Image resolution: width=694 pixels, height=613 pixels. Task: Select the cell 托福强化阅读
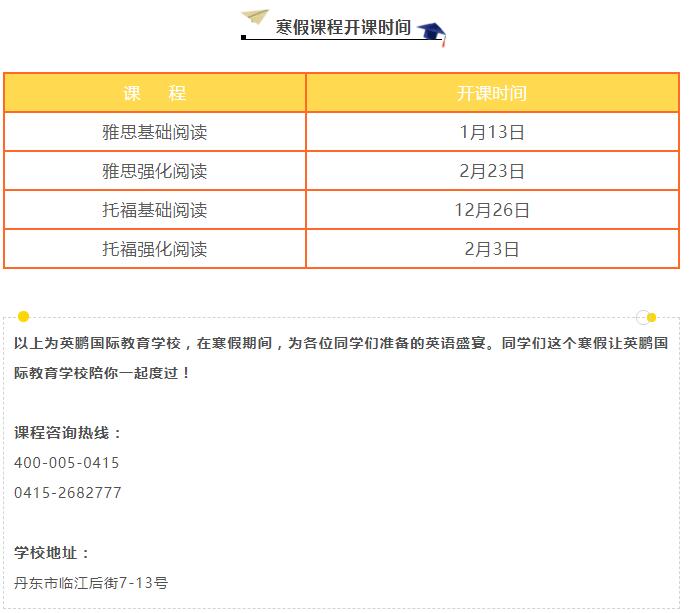[154, 249]
